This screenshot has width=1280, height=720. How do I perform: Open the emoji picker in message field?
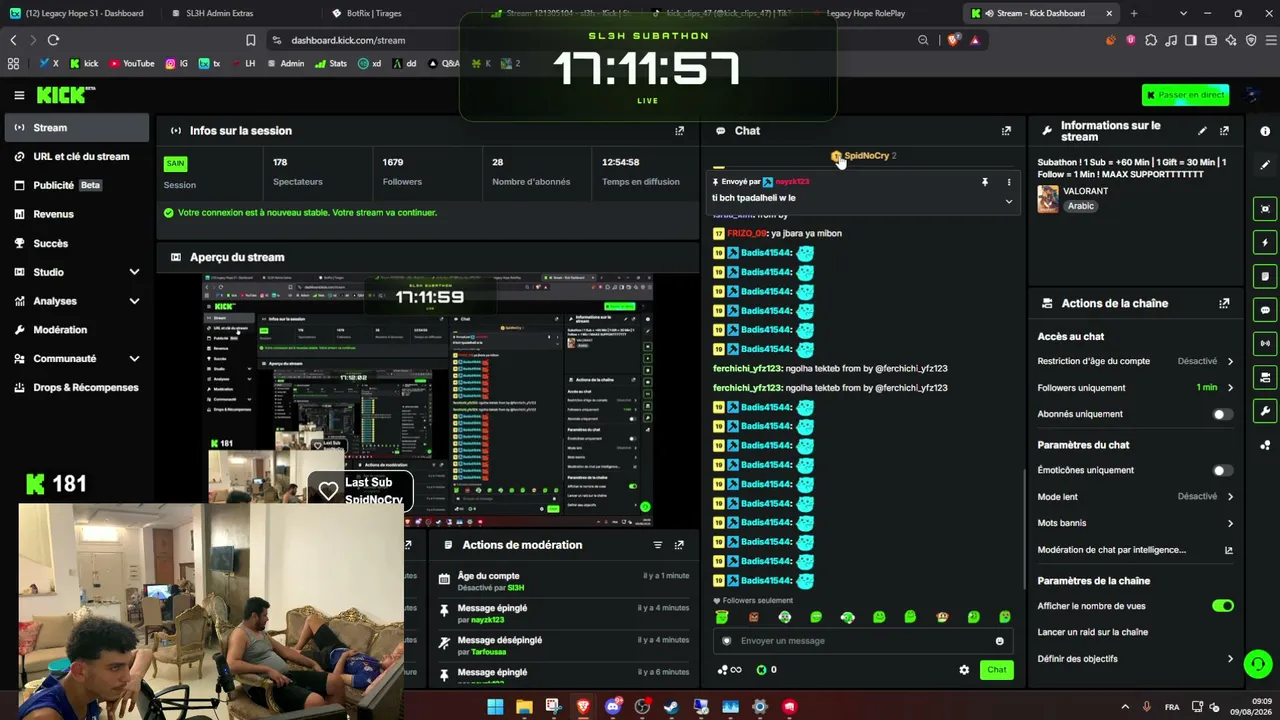(x=999, y=641)
